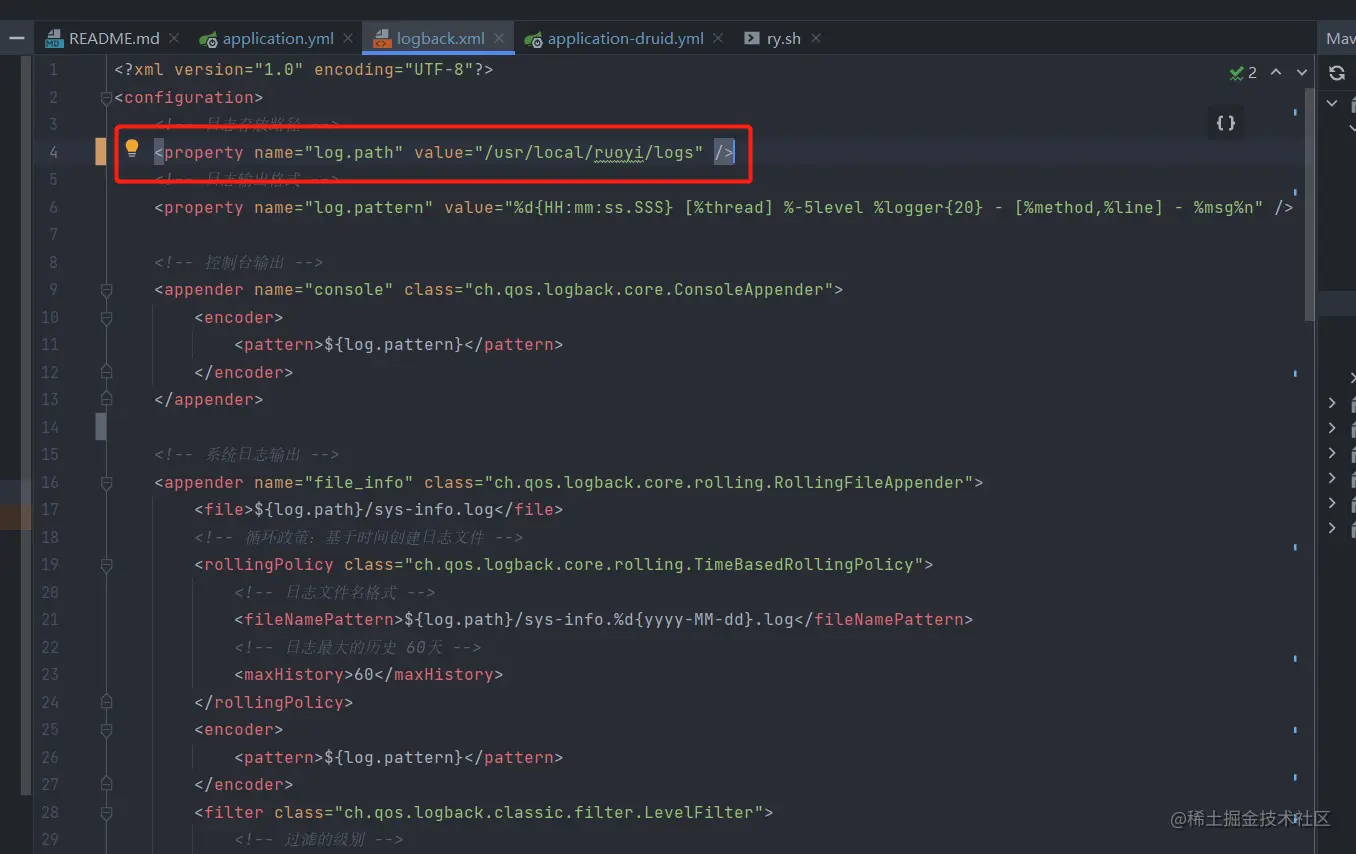
Task: Jump to previous highlighted problem arrow
Action: click(1276, 72)
